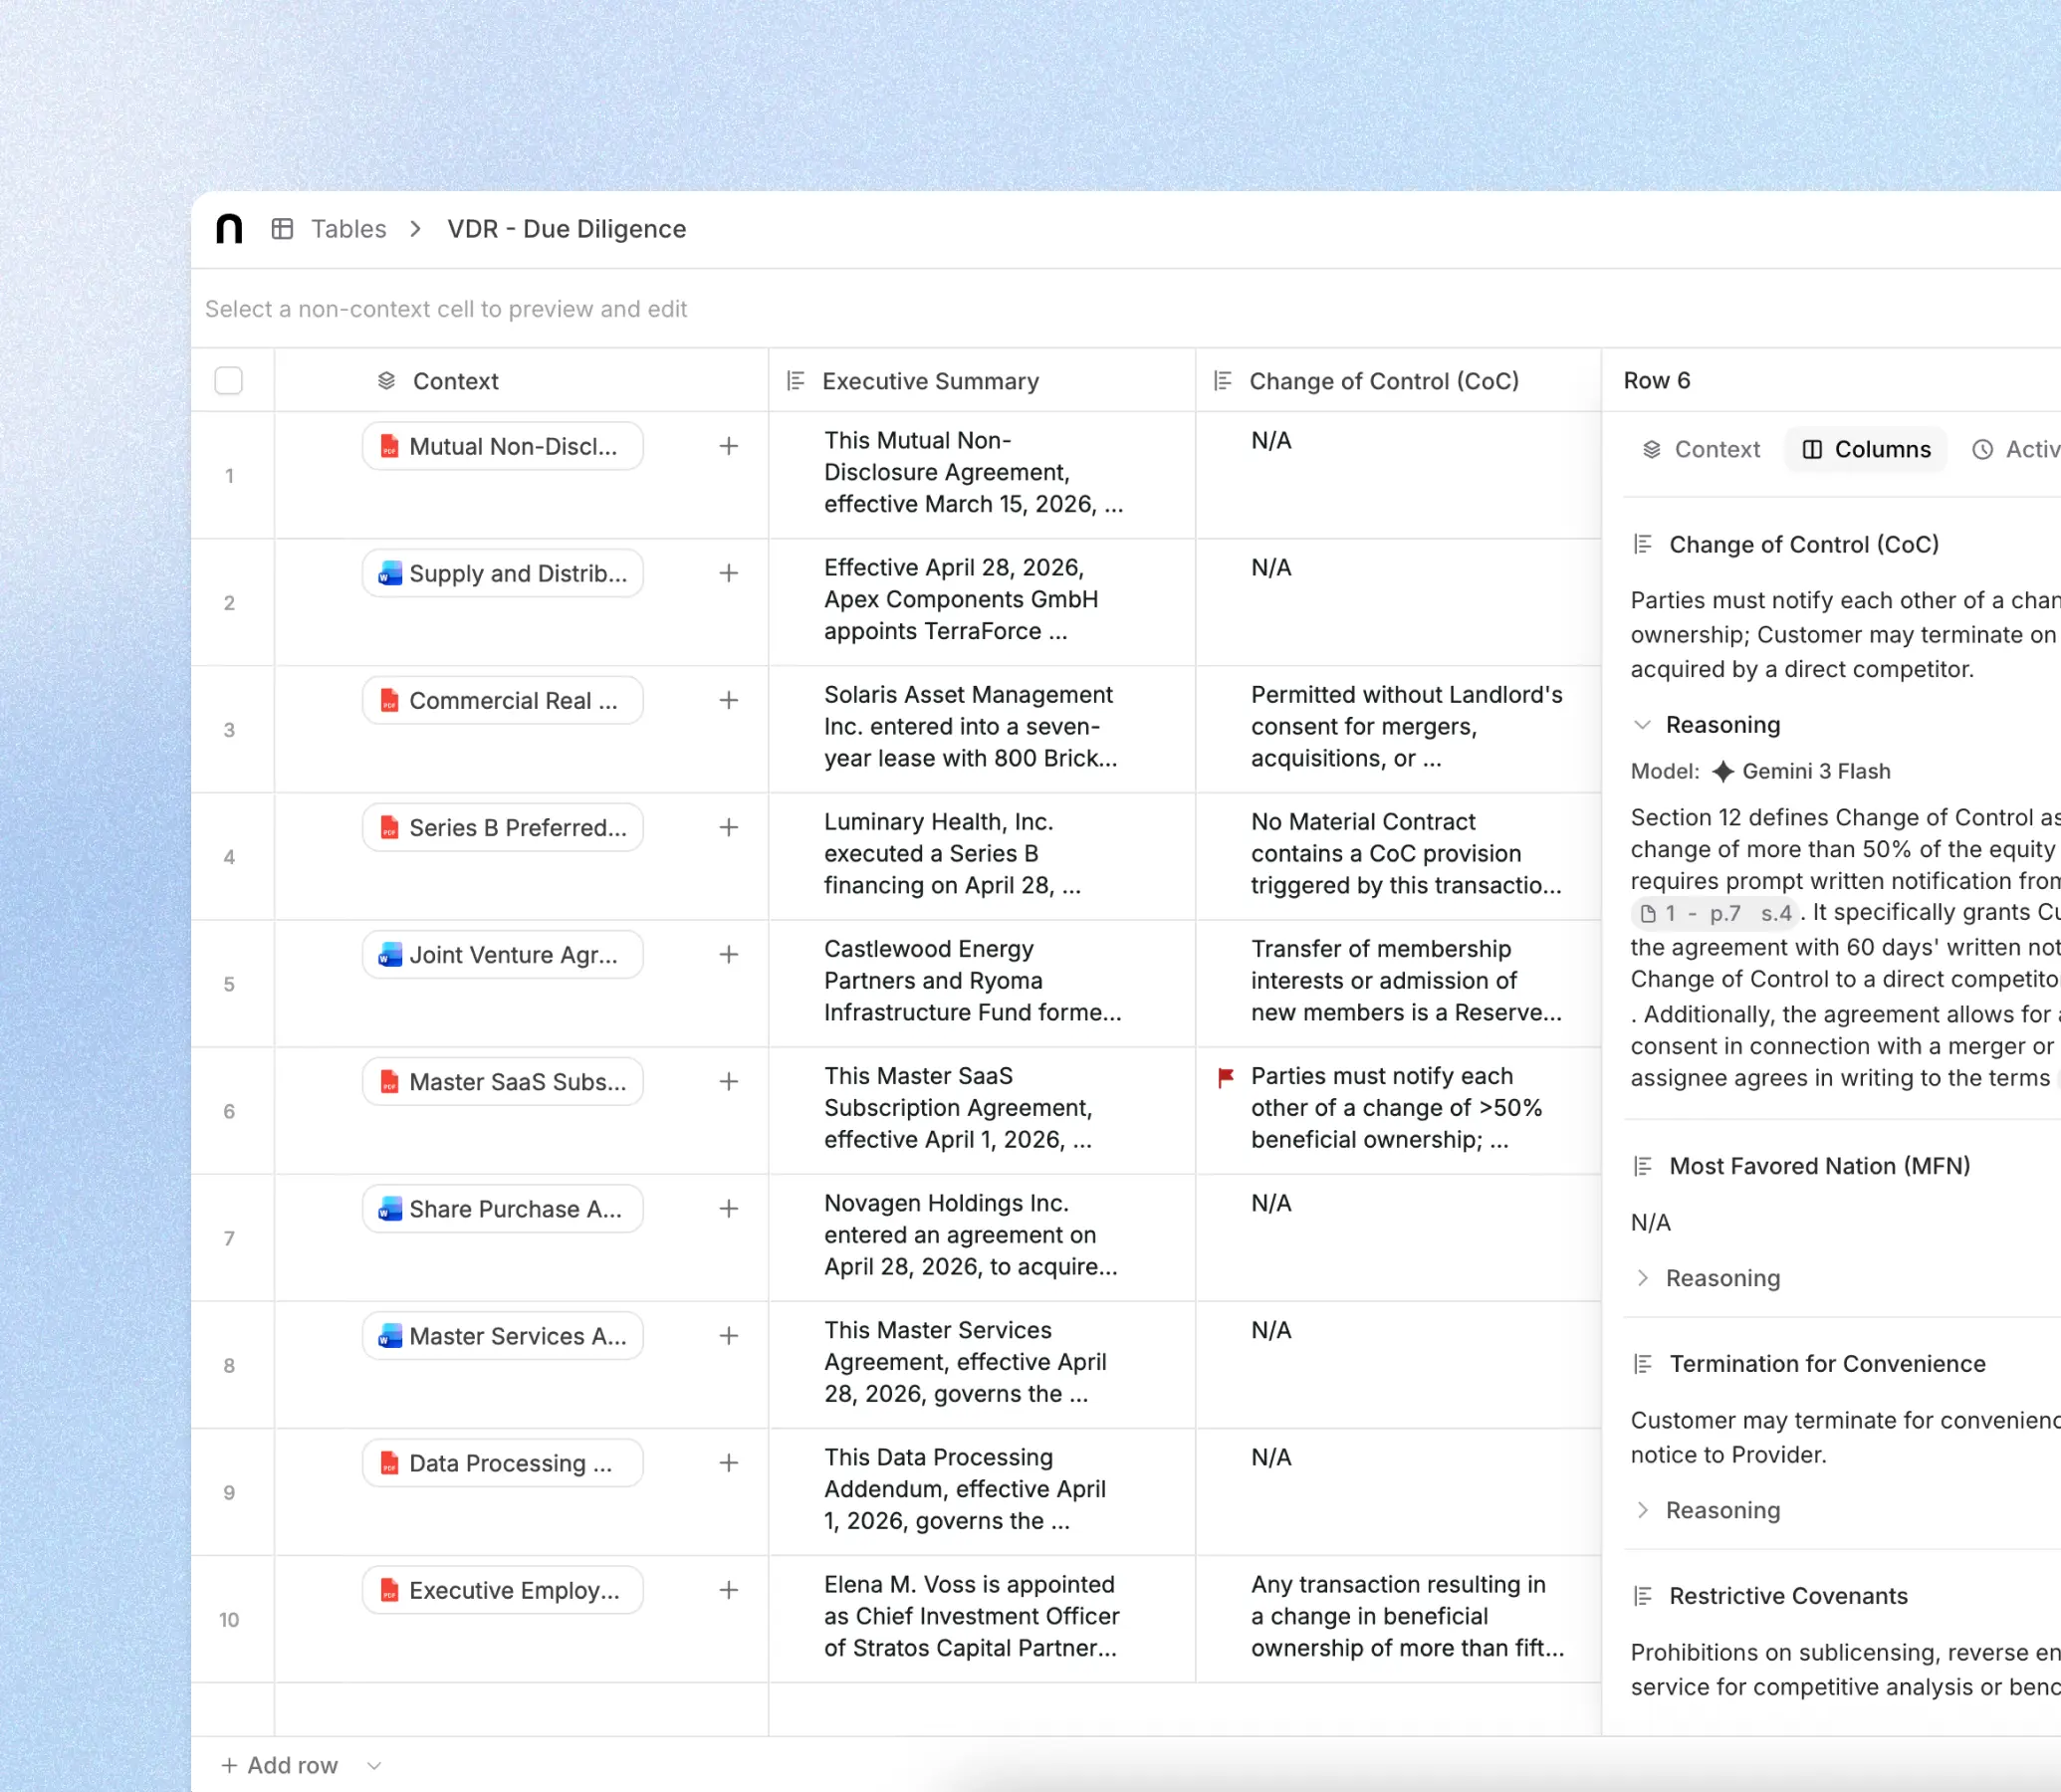The image size is (2061, 1792).
Task: Click the Change of Control heading in side panel
Action: pyautogui.click(x=1804, y=544)
